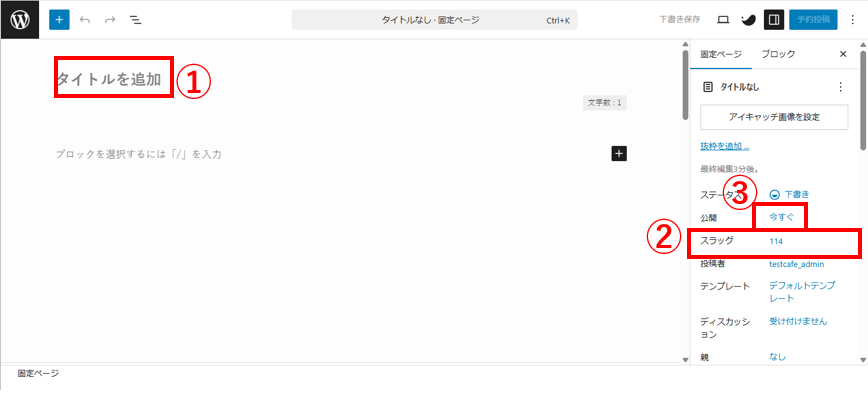The width and height of the screenshot is (868, 399).
Task: Open the blue block inserter plus button
Action: tap(59, 19)
